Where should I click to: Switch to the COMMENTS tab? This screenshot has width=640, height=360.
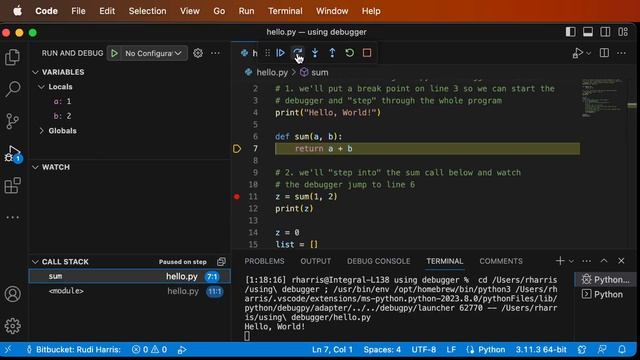tap(501, 261)
